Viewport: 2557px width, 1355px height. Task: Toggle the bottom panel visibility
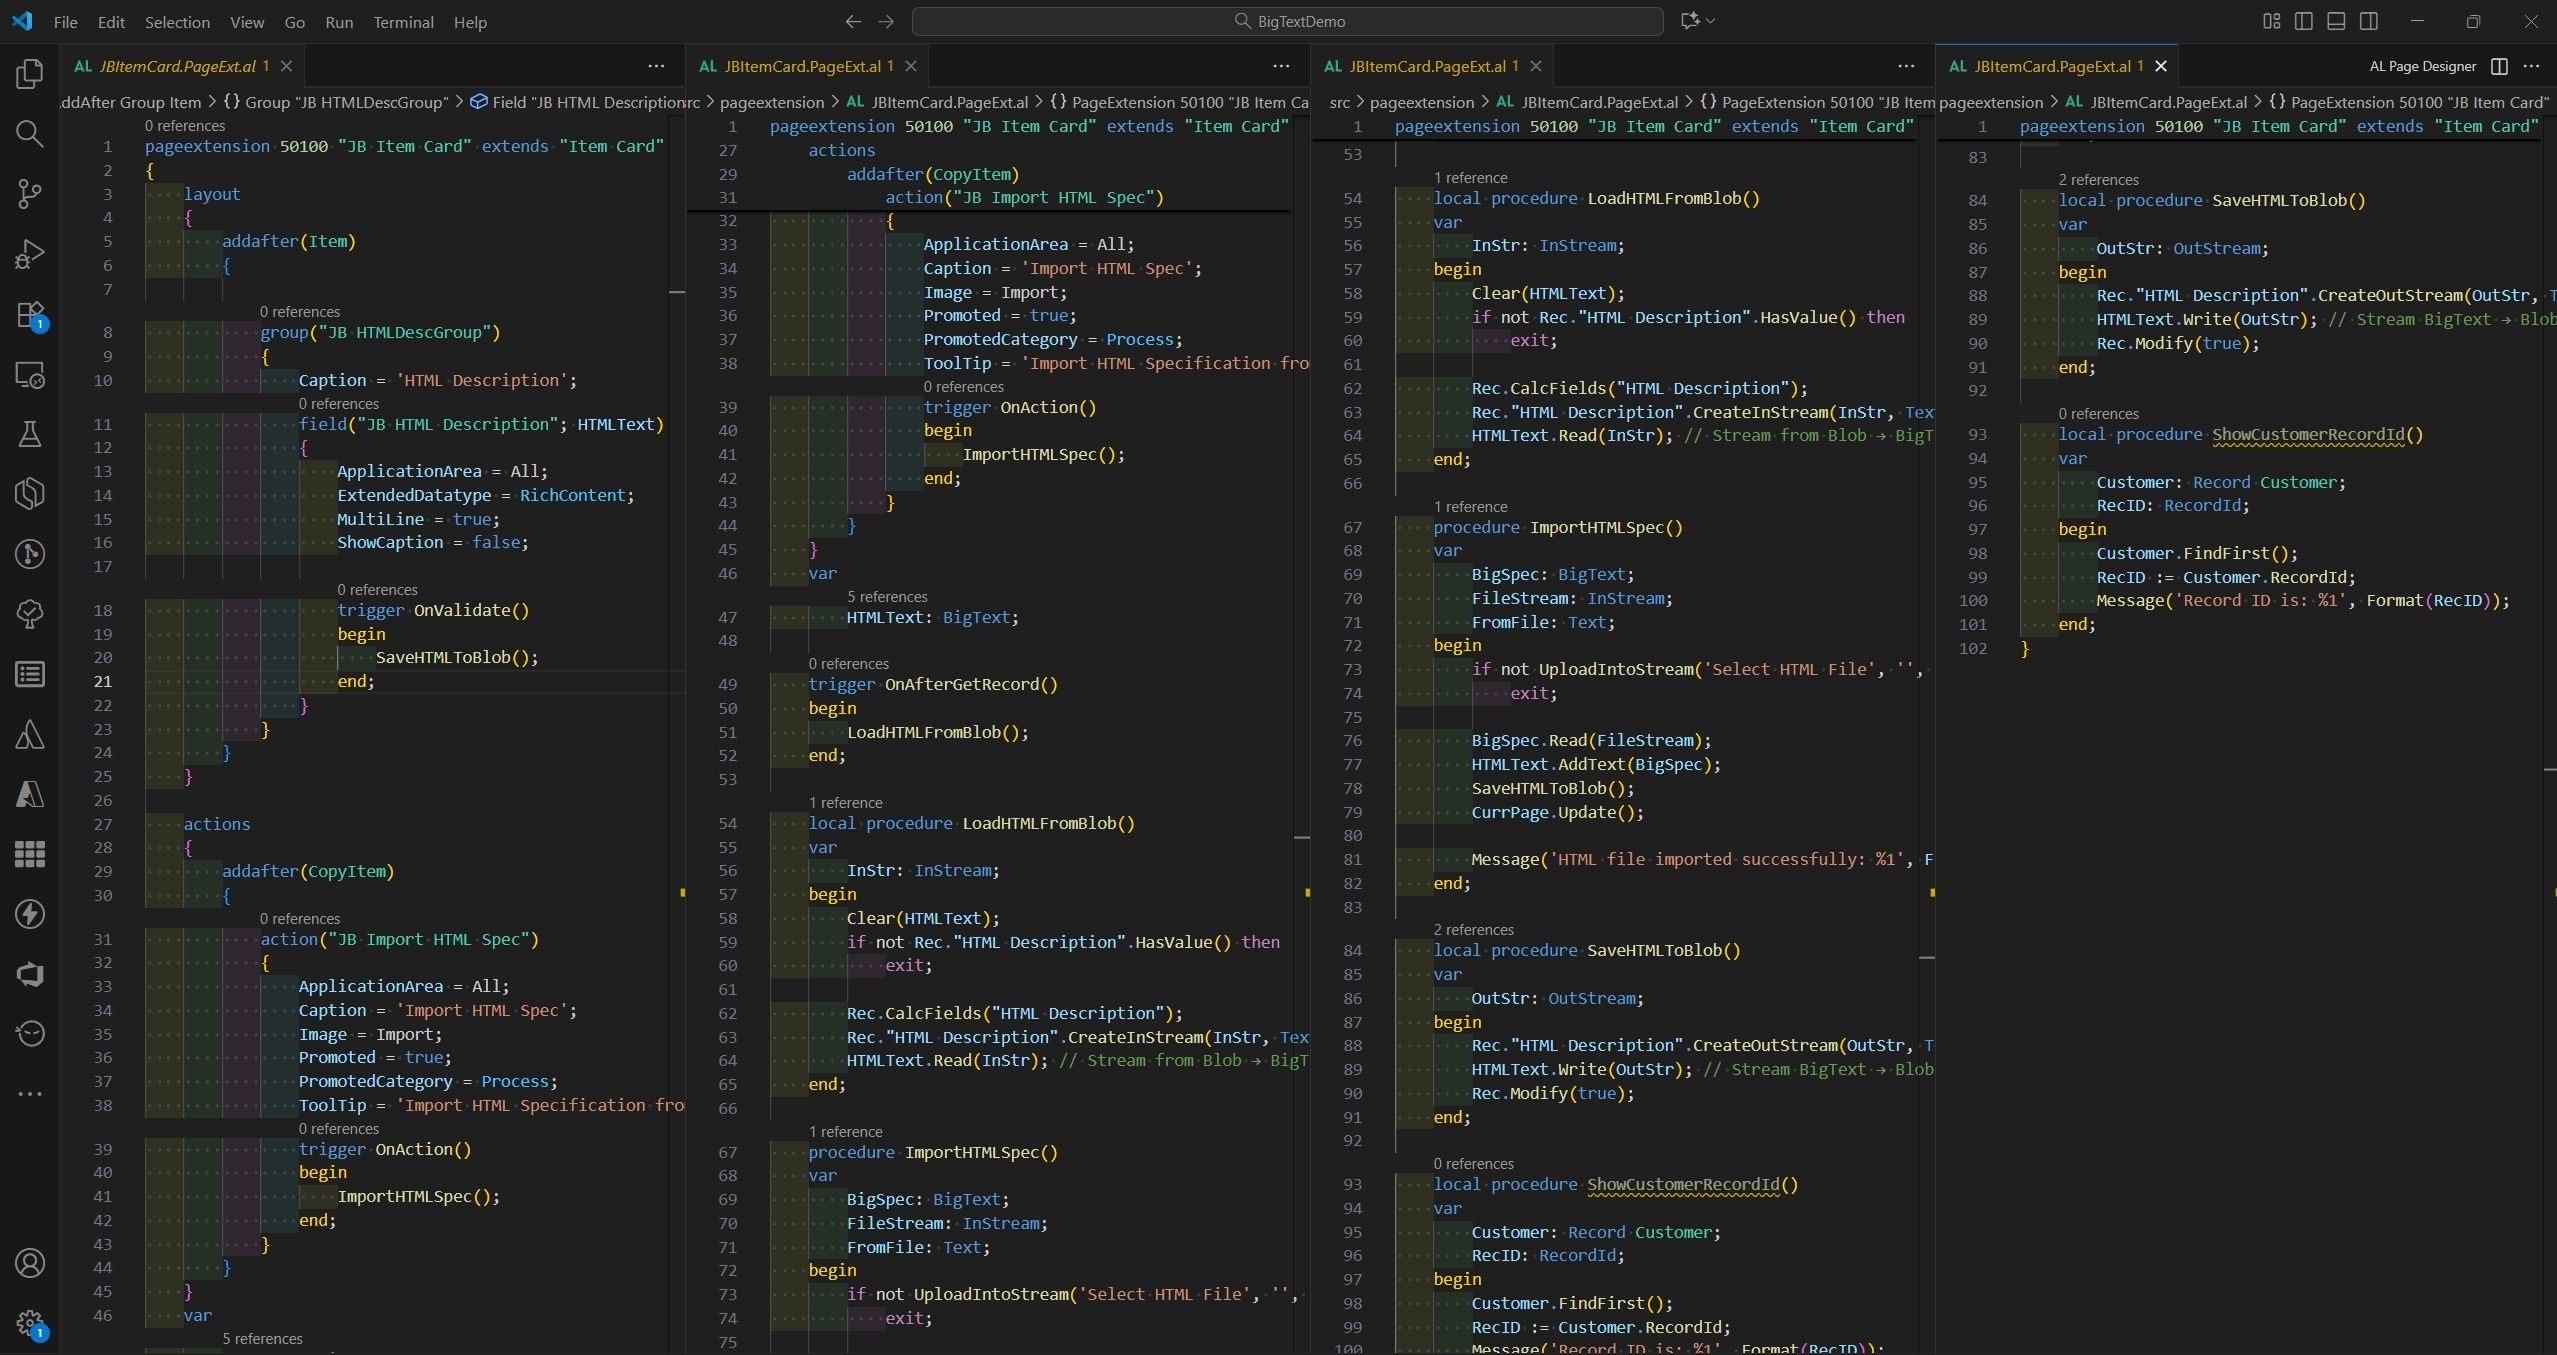[2336, 21]
